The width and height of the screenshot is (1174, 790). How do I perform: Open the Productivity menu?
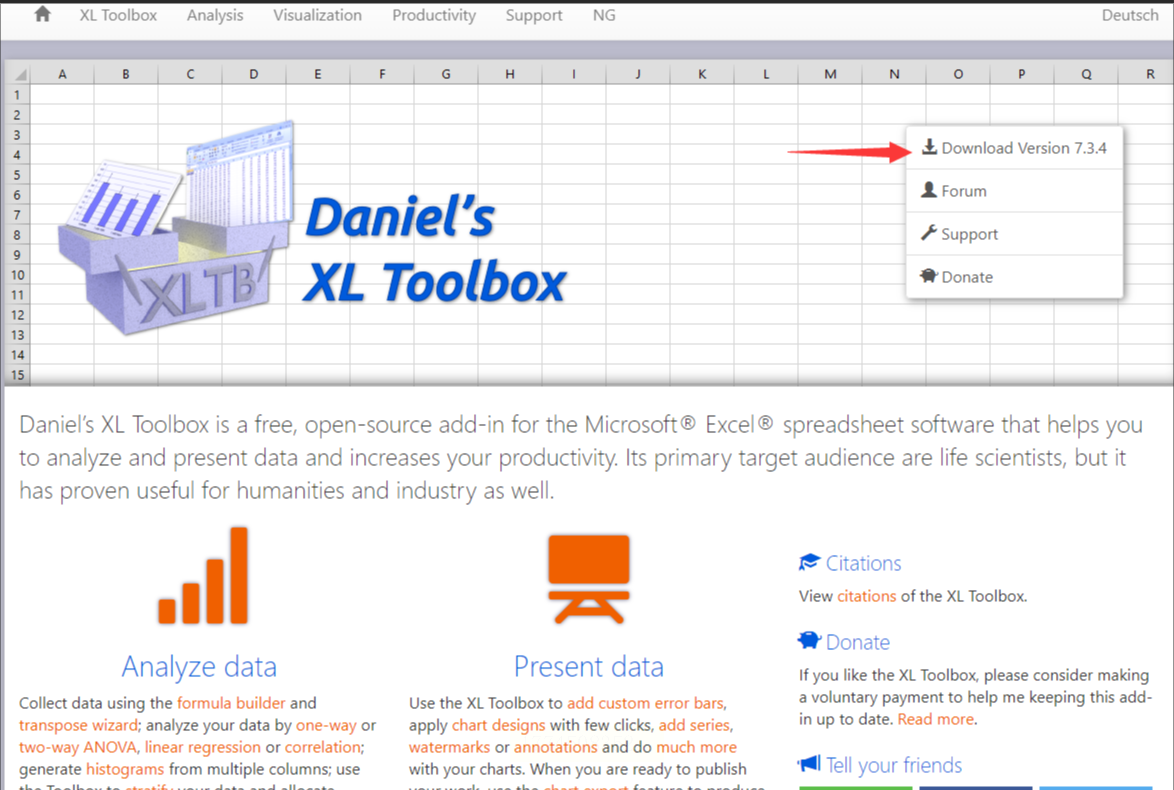coord(434,15)
